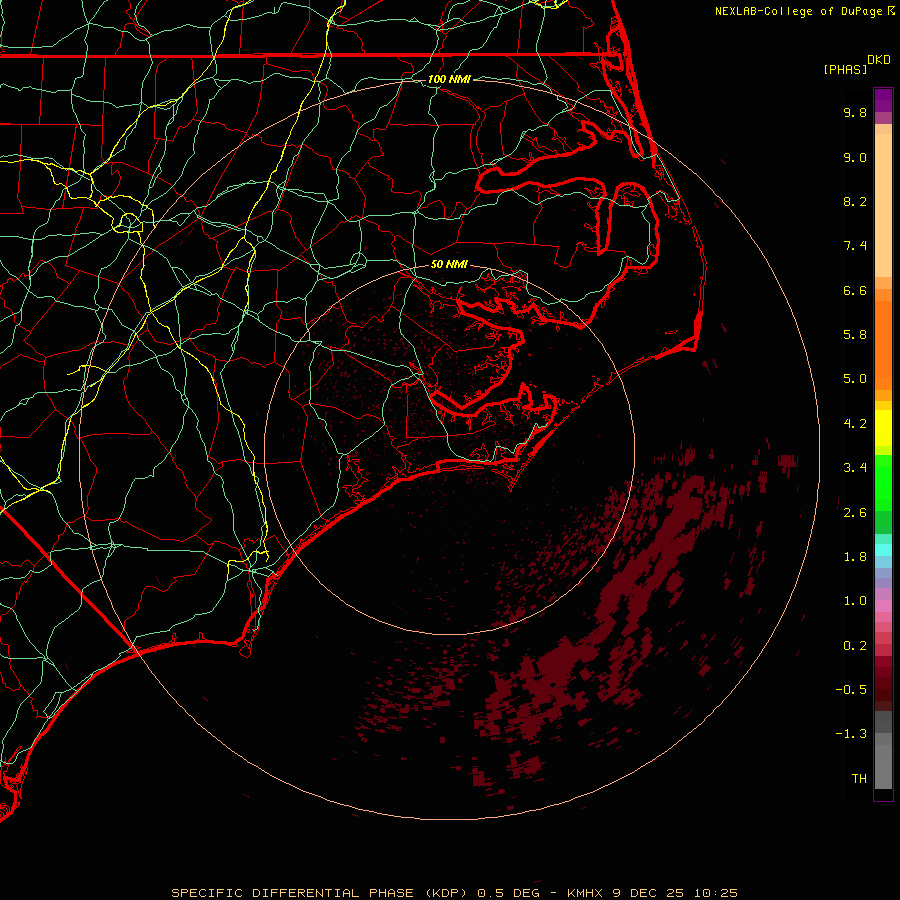Click the 2.6 scale label
The image size is (900, 900).
855,513
